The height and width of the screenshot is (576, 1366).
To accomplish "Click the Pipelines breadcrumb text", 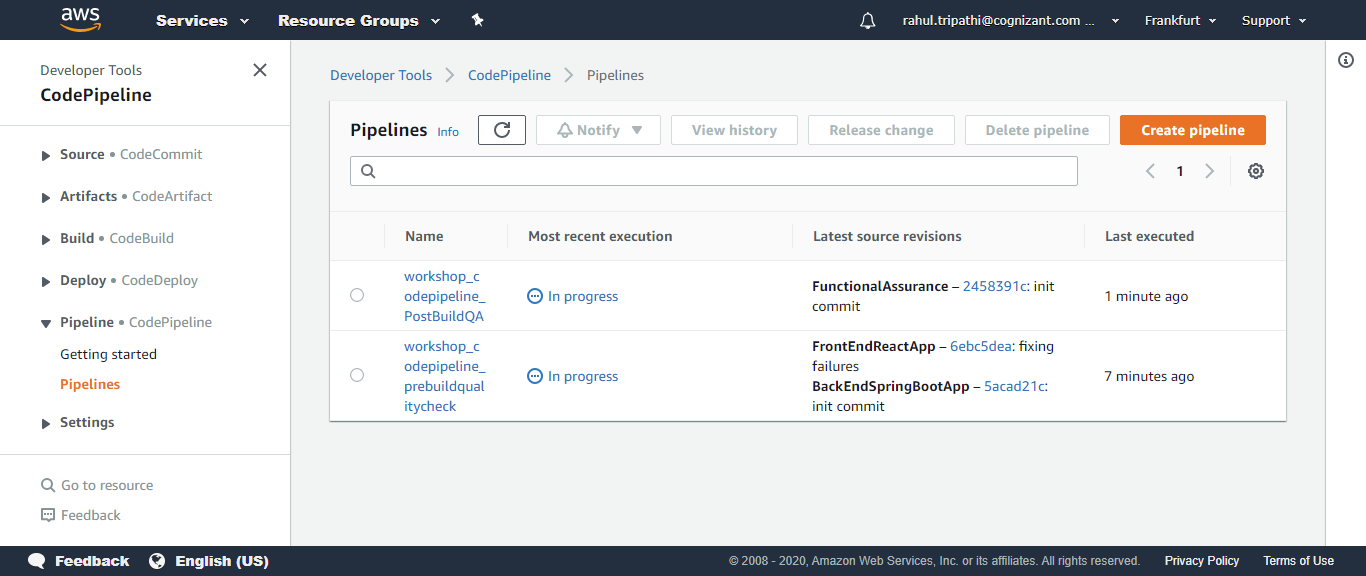I will click(615, 75).
